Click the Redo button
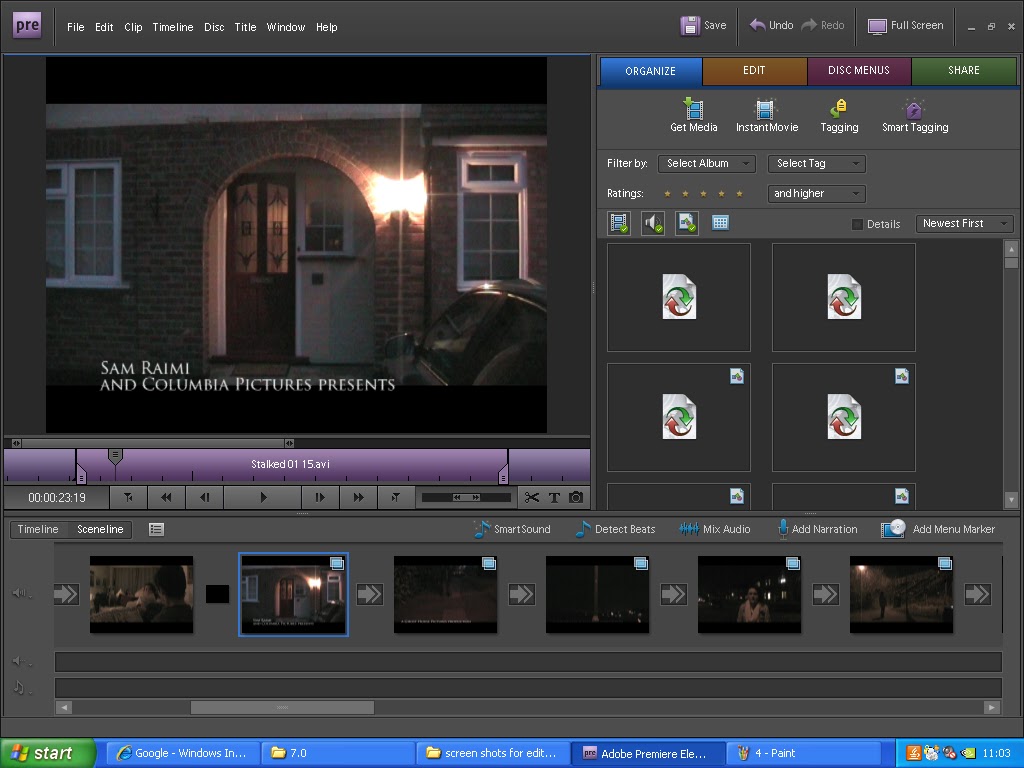 point(823,25)
